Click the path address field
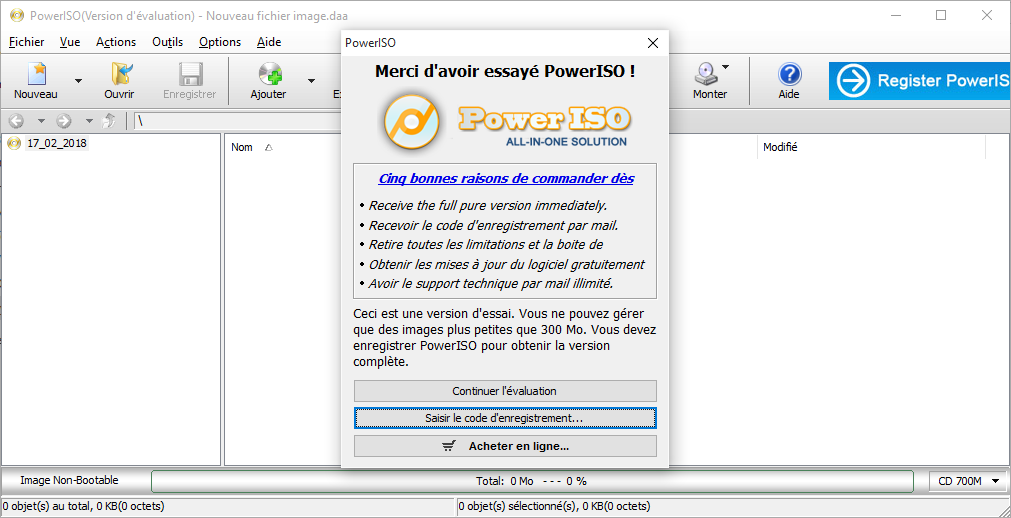Screen dimensions: 1011x518 [x=238, y=121]
